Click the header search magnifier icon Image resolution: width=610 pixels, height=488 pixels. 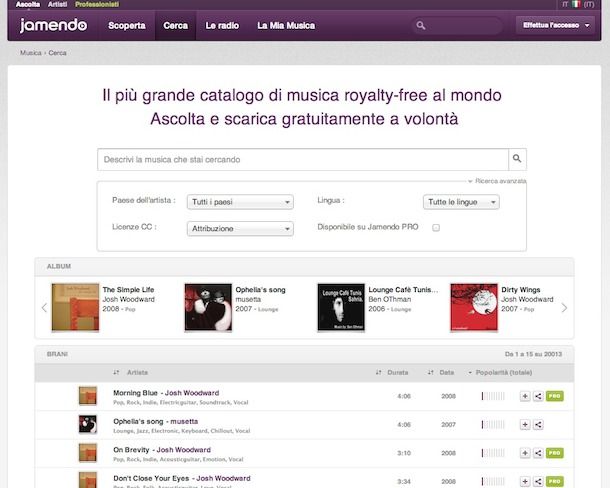(x=421, y=26)
